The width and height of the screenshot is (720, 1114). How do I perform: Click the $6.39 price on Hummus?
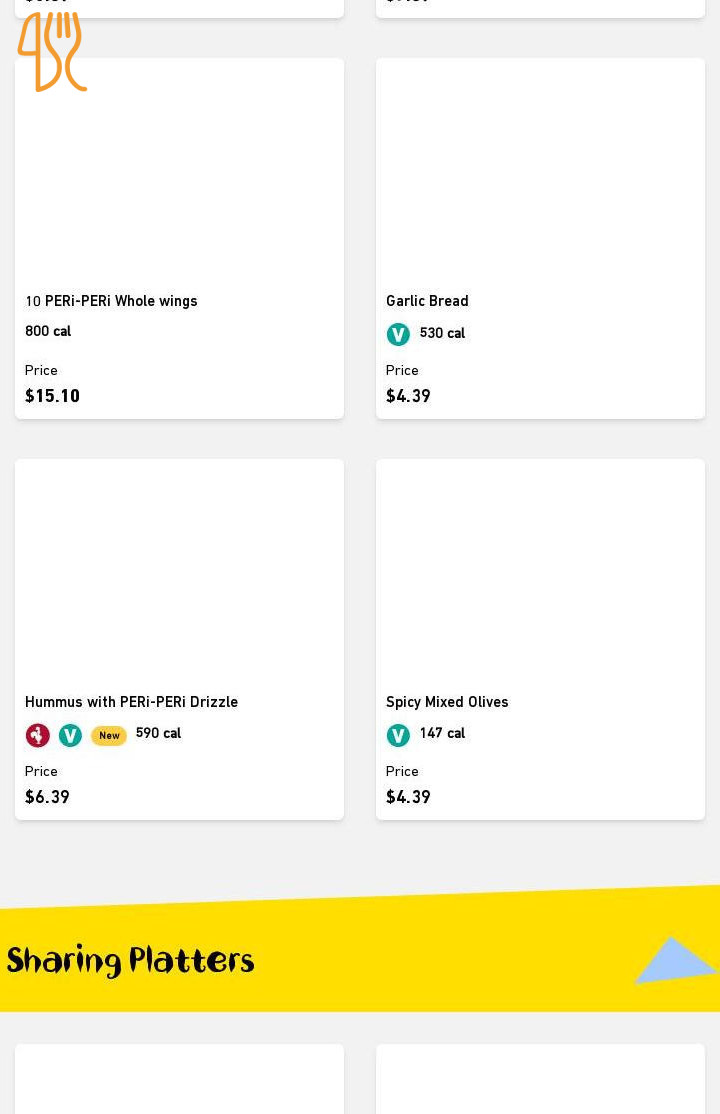point(47,797)
